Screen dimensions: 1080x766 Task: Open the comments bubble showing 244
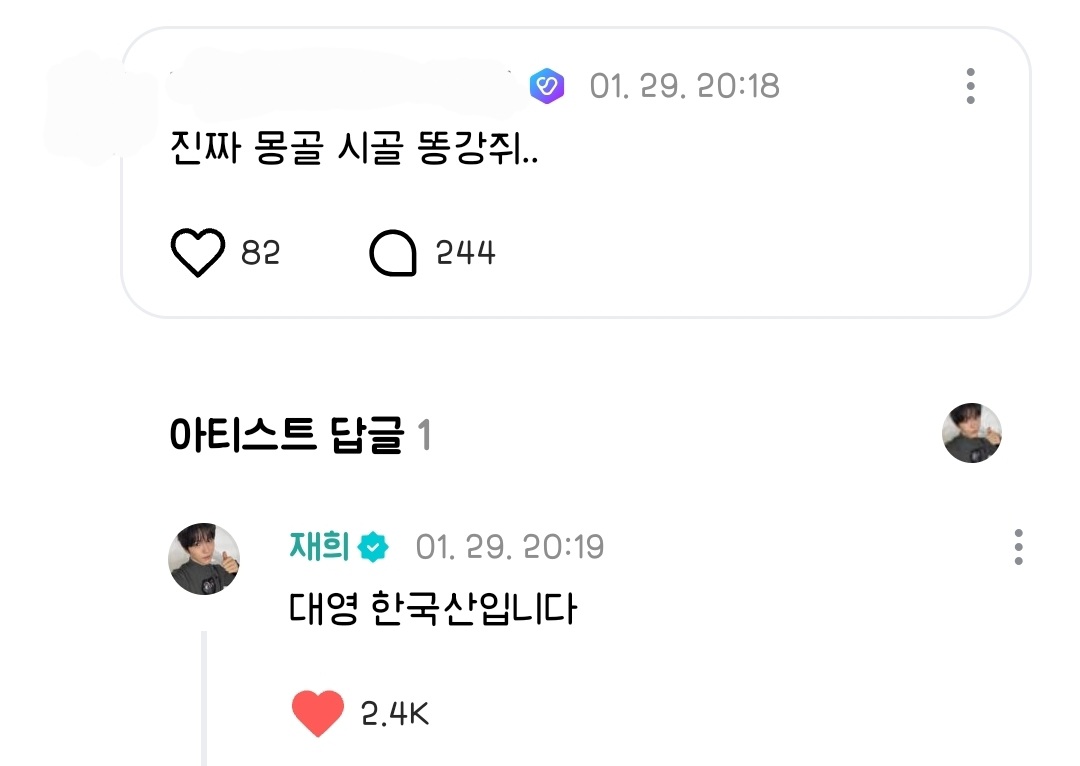pyautogui.click(x=393, y=253)
